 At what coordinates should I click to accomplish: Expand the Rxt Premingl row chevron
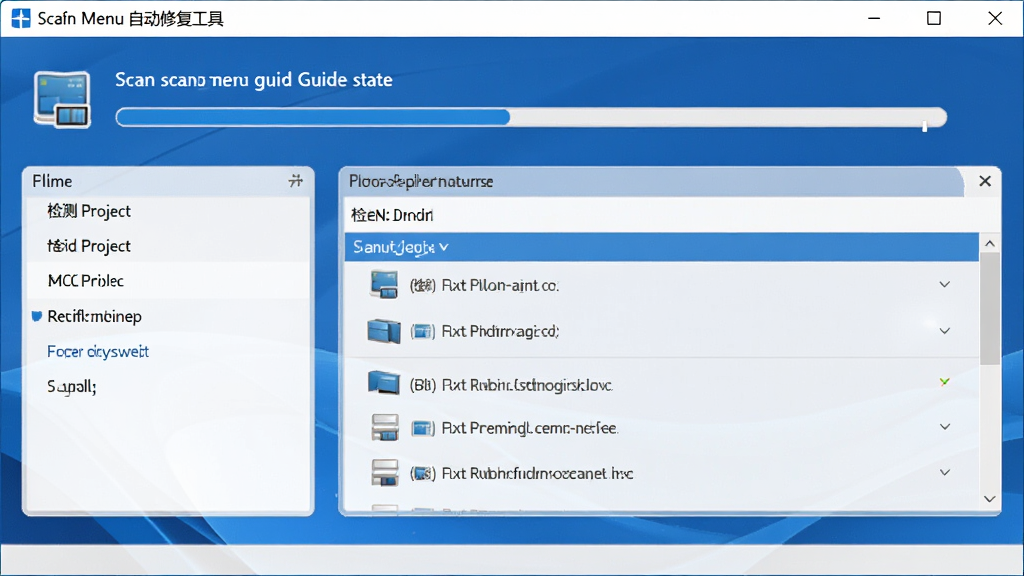(x=944, y=427)
